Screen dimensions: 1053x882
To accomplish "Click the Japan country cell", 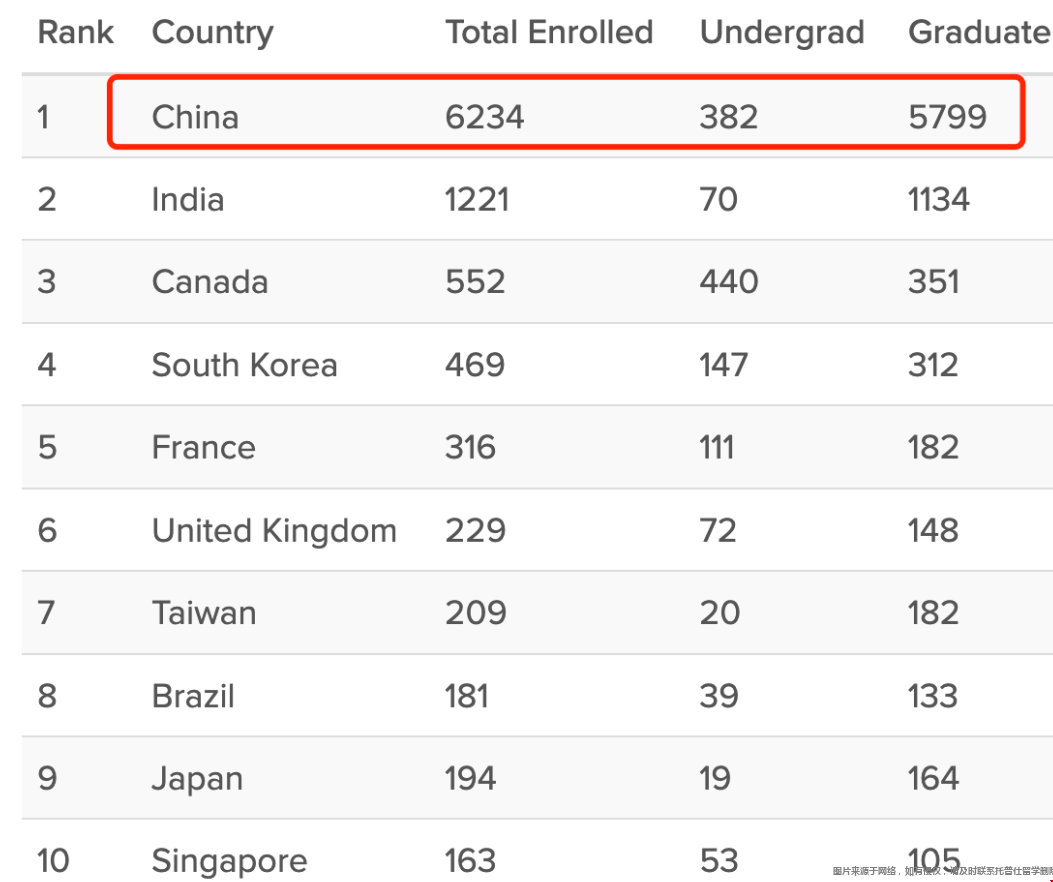I will point(197,779).
